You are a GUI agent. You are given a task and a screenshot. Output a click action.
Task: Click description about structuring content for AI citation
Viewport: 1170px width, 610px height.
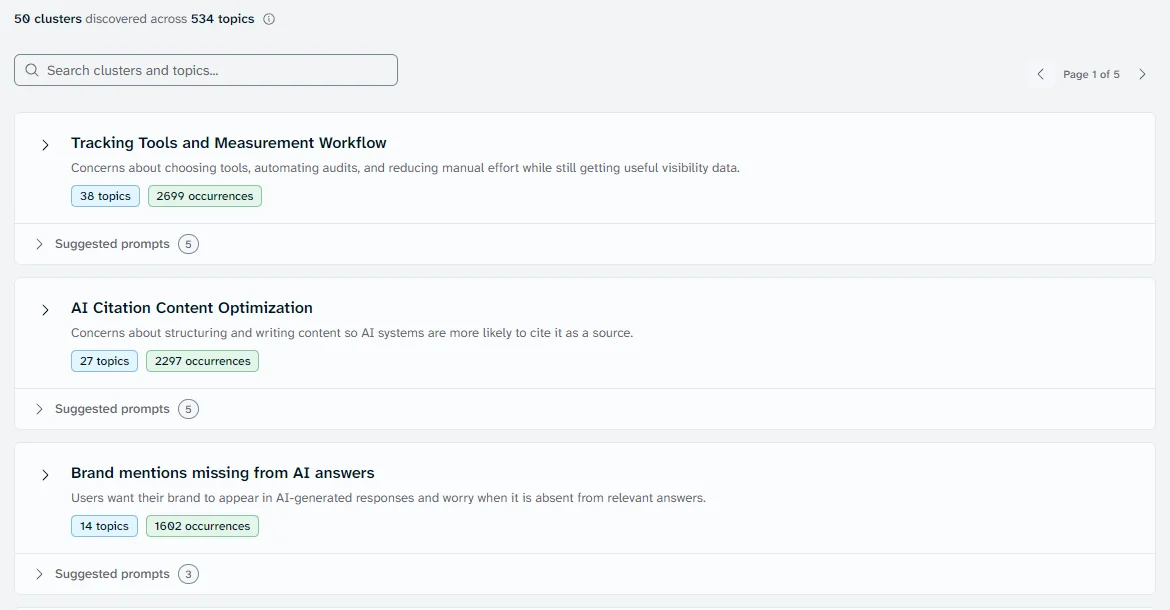pyautogui.click(x=351, y=333)
